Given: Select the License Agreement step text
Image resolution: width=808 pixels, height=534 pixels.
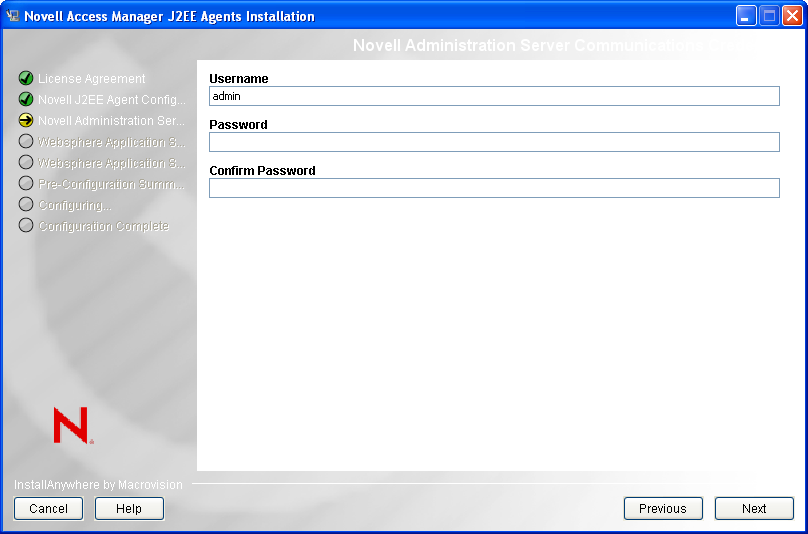Looking at the screenshot, I should click(x=92, y=79).
